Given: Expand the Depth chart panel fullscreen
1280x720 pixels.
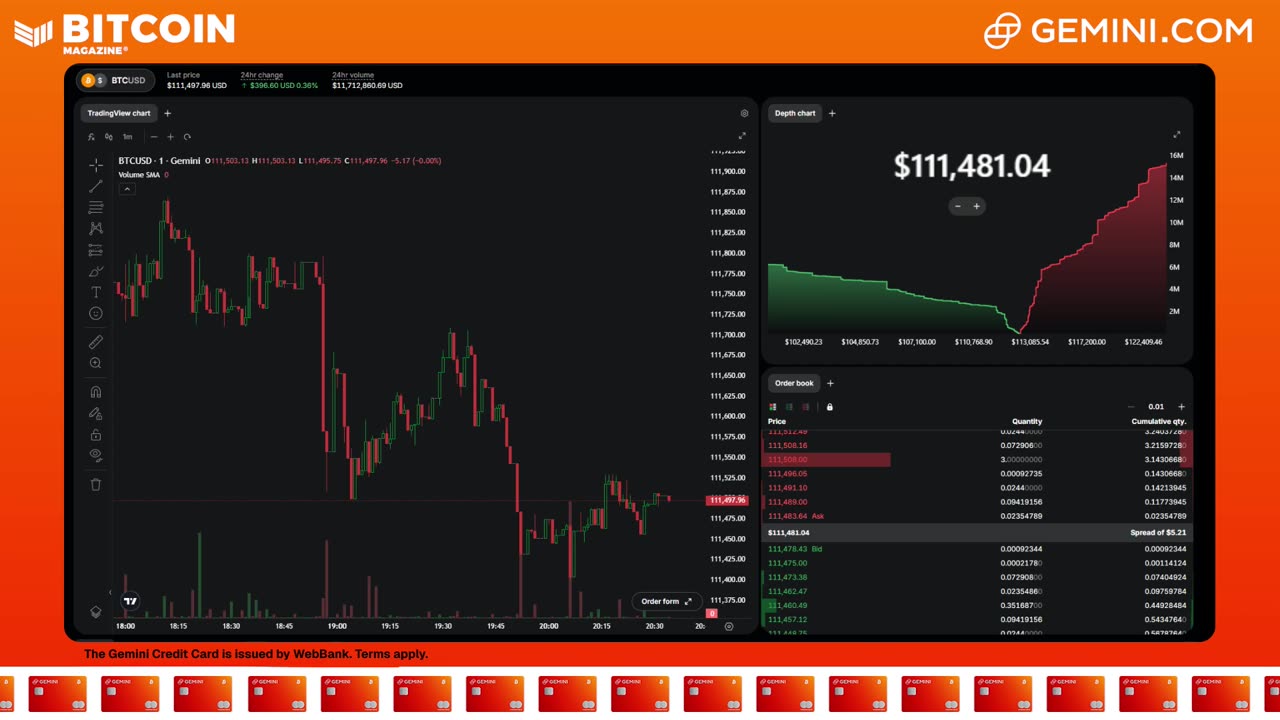Looking at the screenshot, I should coord(1177,134).
